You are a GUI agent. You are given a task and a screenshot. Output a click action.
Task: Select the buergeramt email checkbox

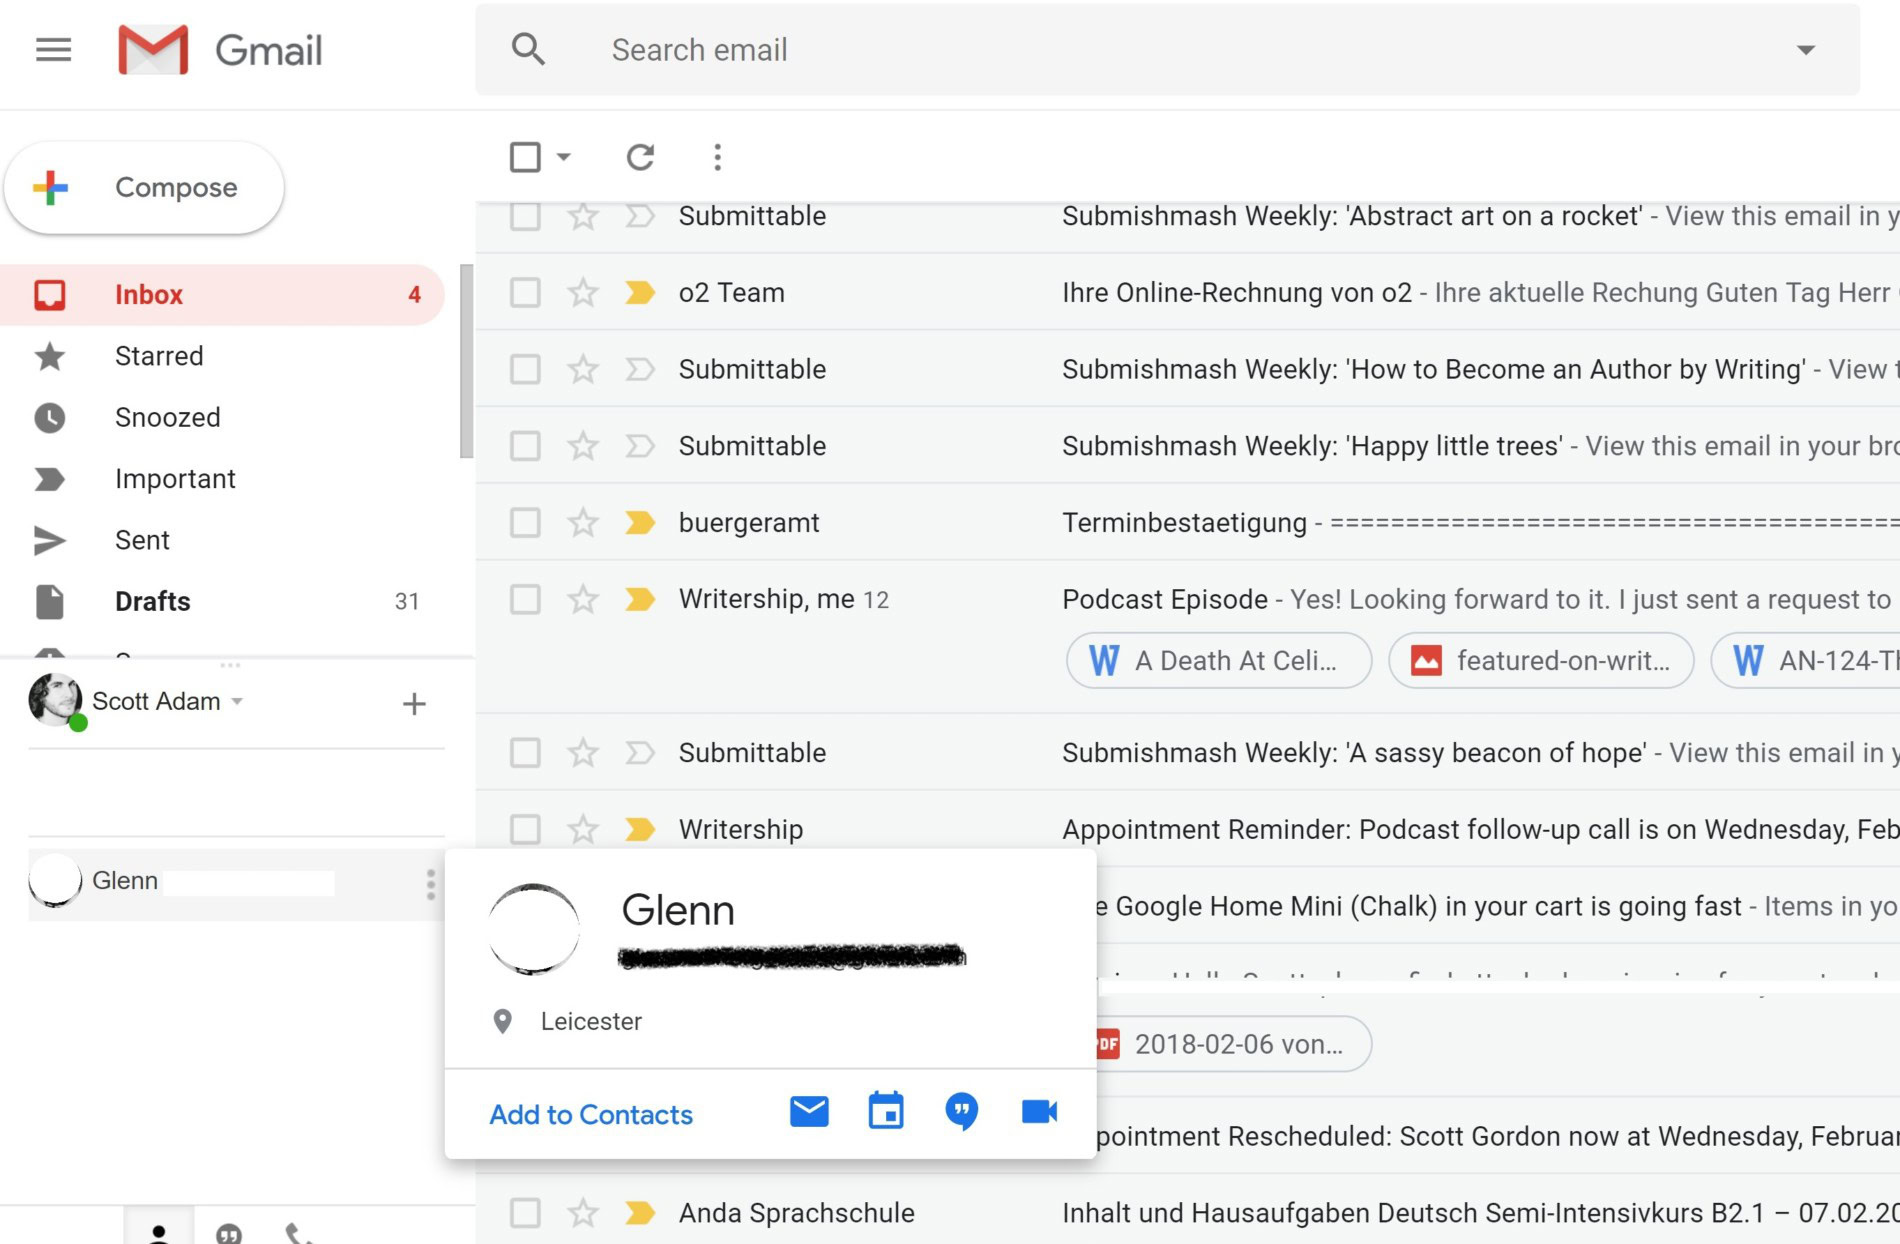(525, 522)
